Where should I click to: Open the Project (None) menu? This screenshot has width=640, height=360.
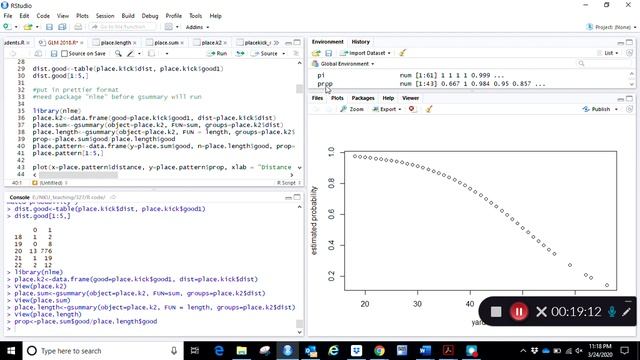(x=611, y=27)
